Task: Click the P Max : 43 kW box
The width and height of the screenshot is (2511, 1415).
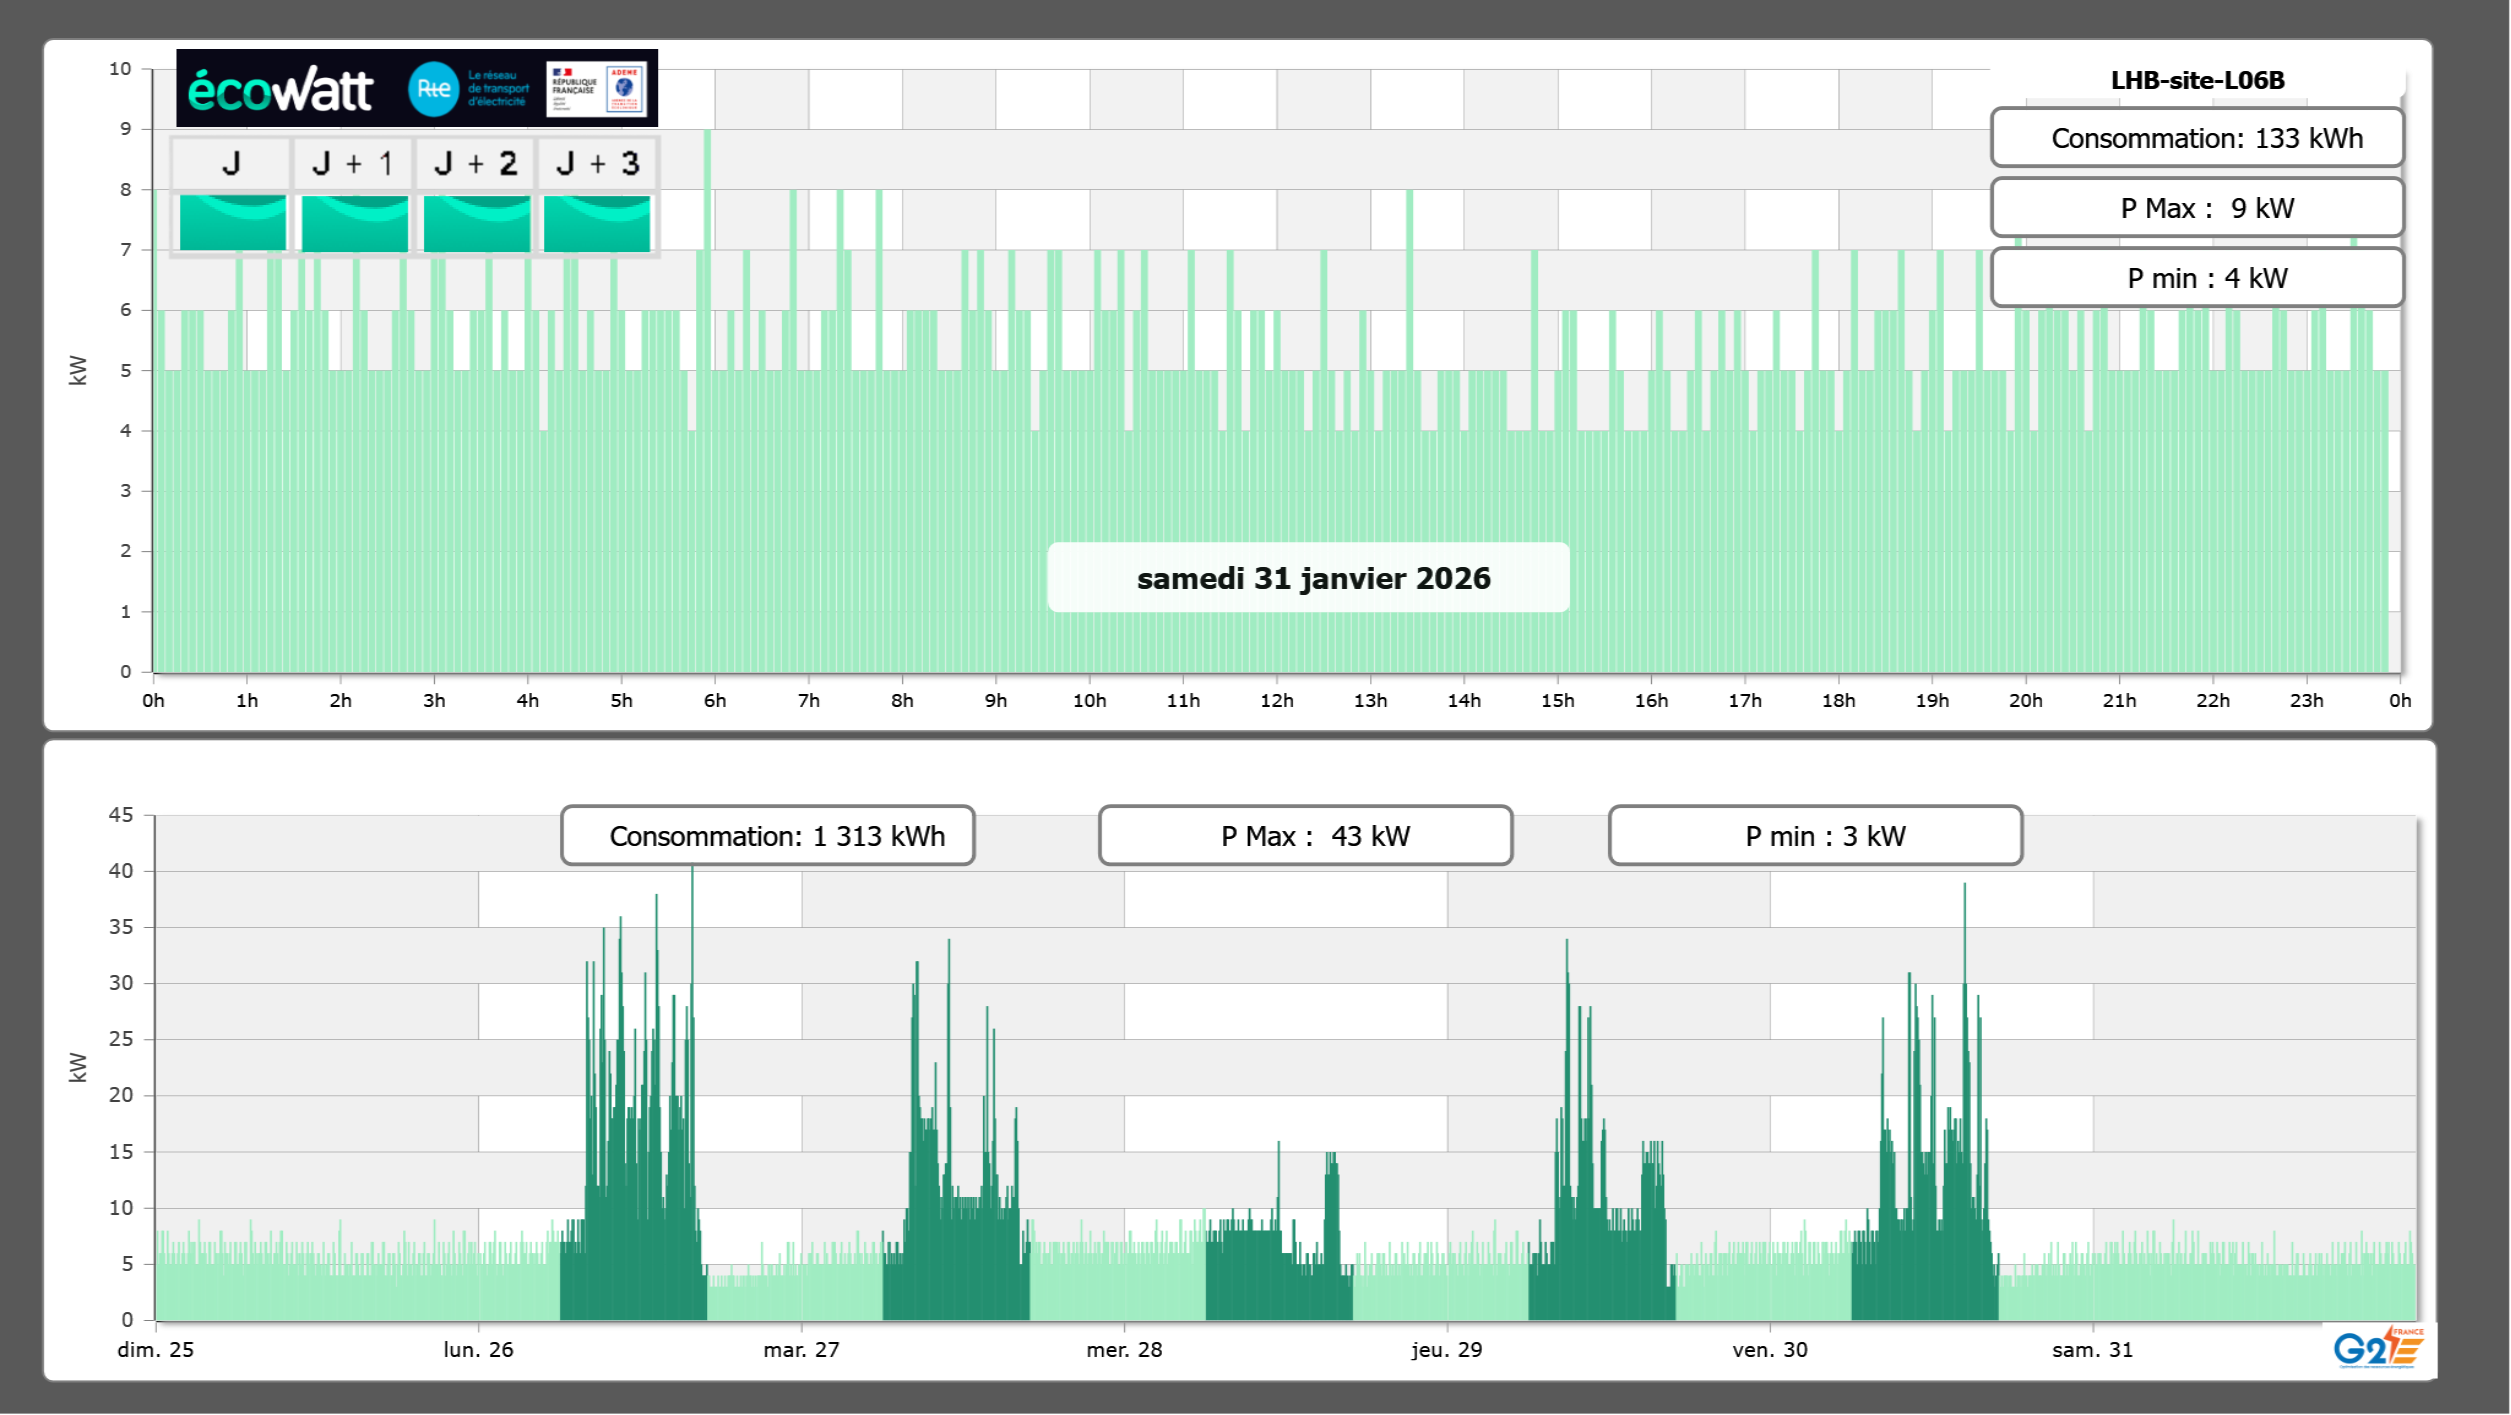Action: [x=1305, y=836]
